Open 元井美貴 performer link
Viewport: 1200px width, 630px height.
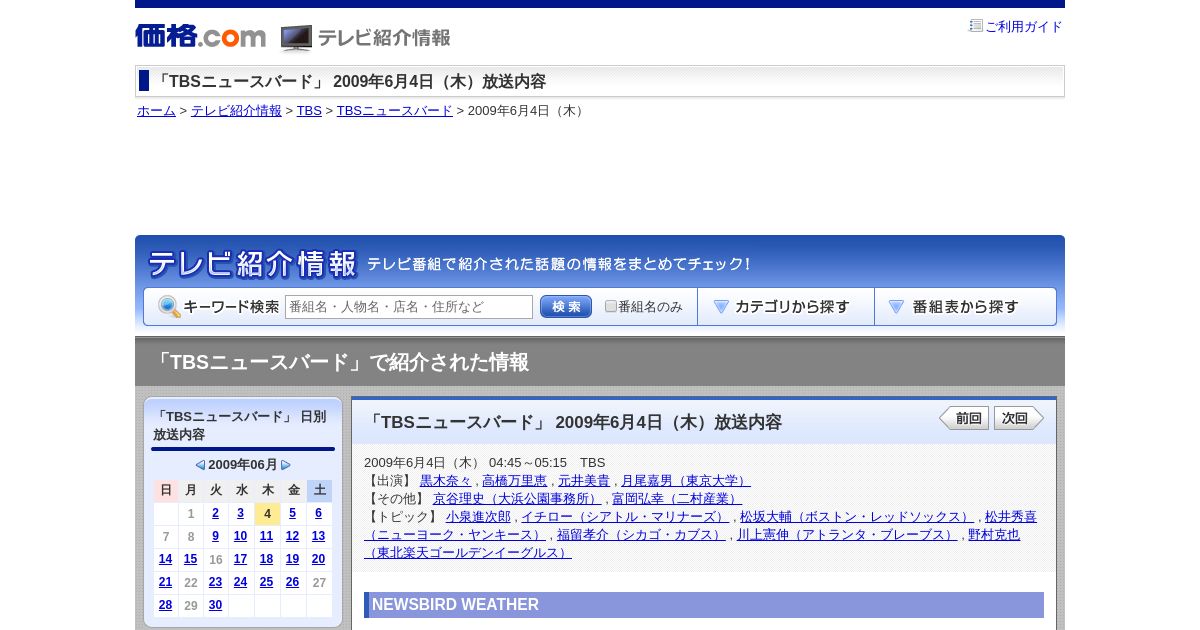pos(584,481)
